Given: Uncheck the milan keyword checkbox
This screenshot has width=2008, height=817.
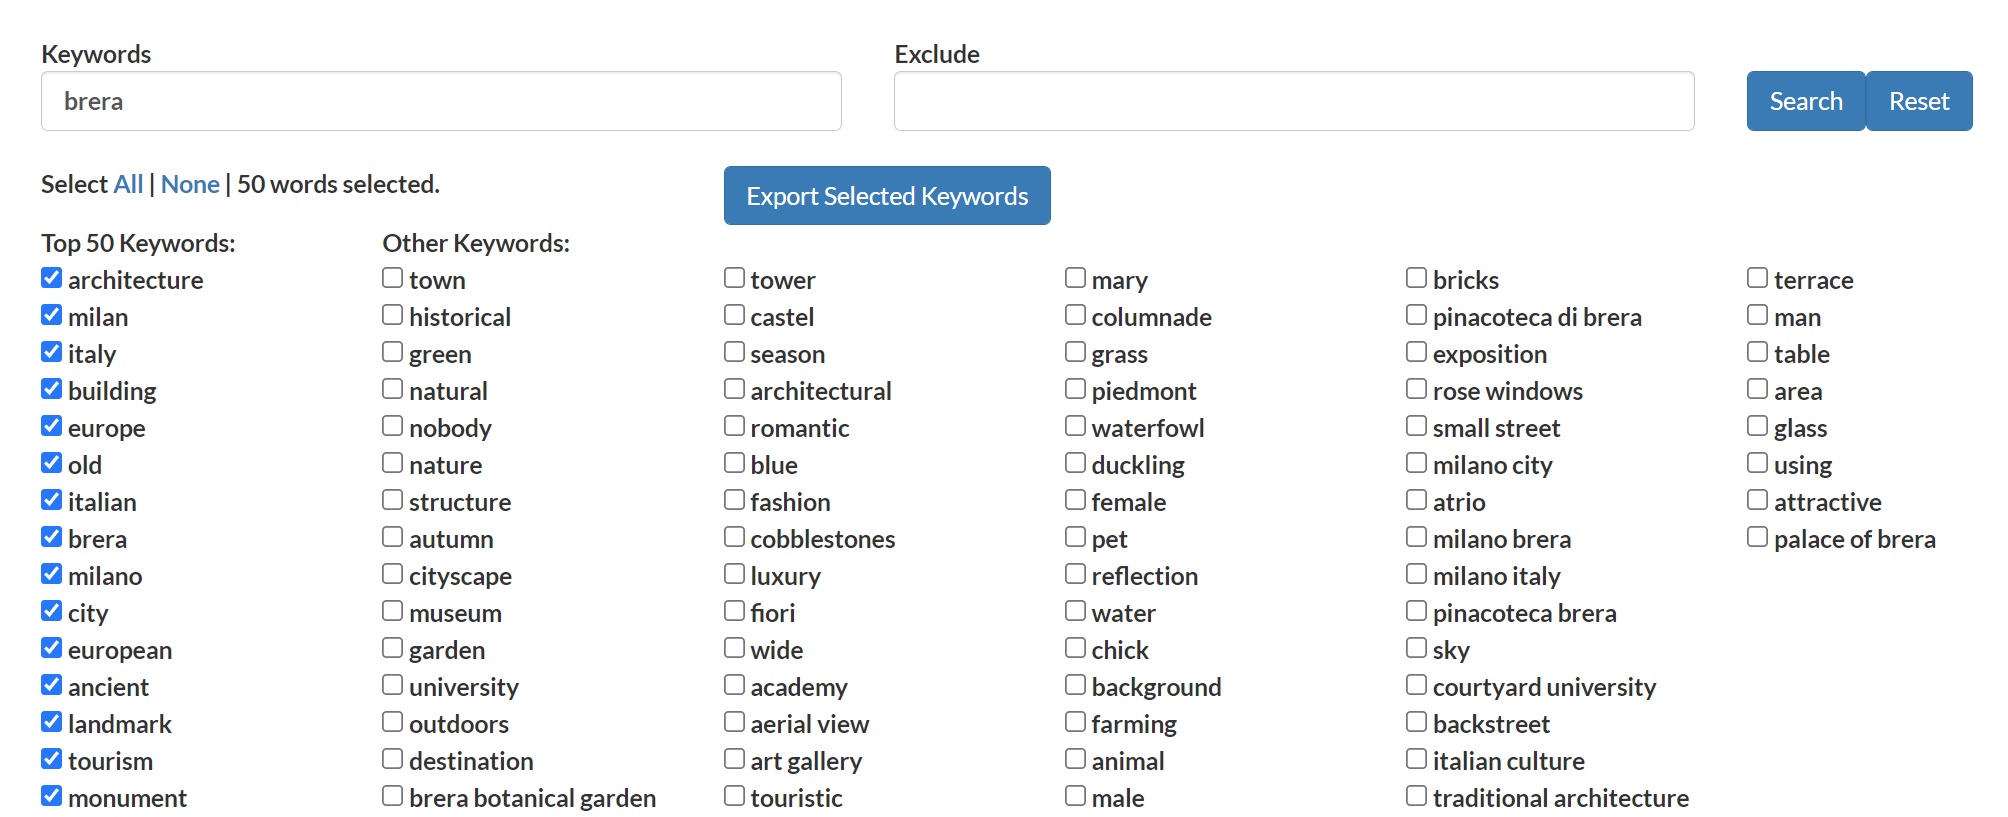Looking at the screenshot, I should coord(52,315).
